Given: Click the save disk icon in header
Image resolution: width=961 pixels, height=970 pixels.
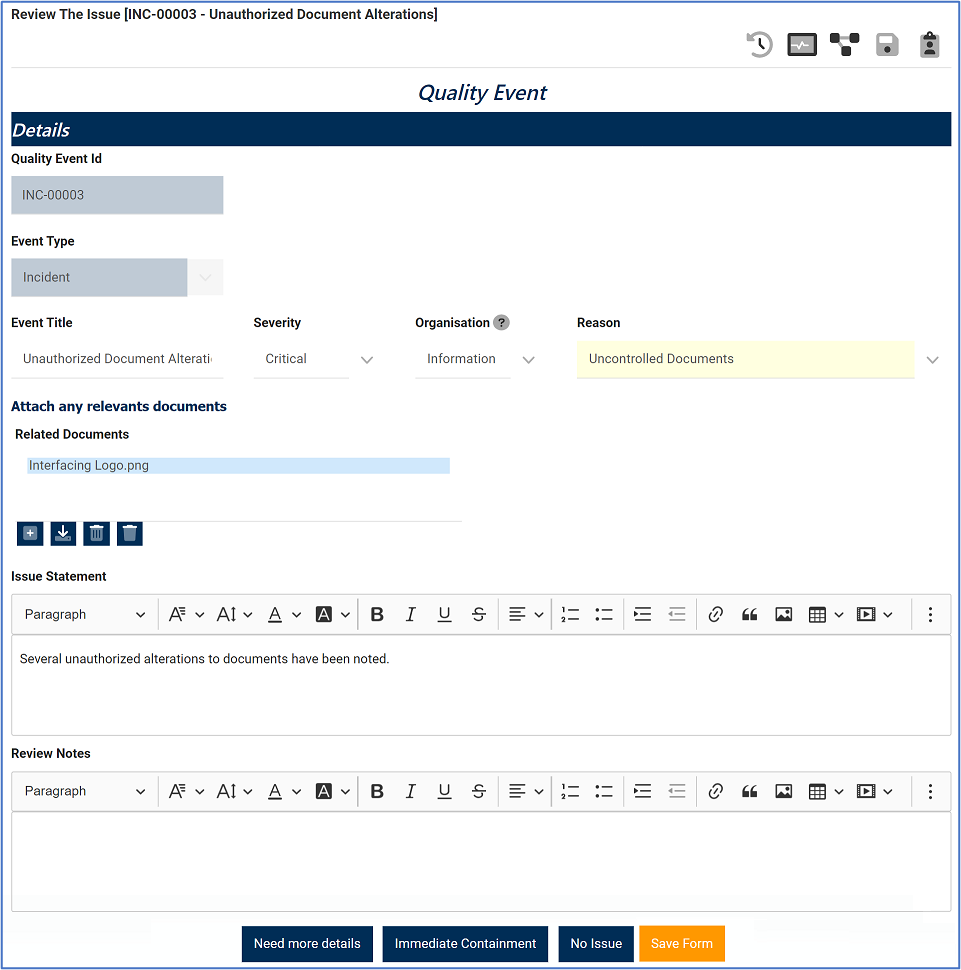Looking at the screenshot, I should point(887,45).
